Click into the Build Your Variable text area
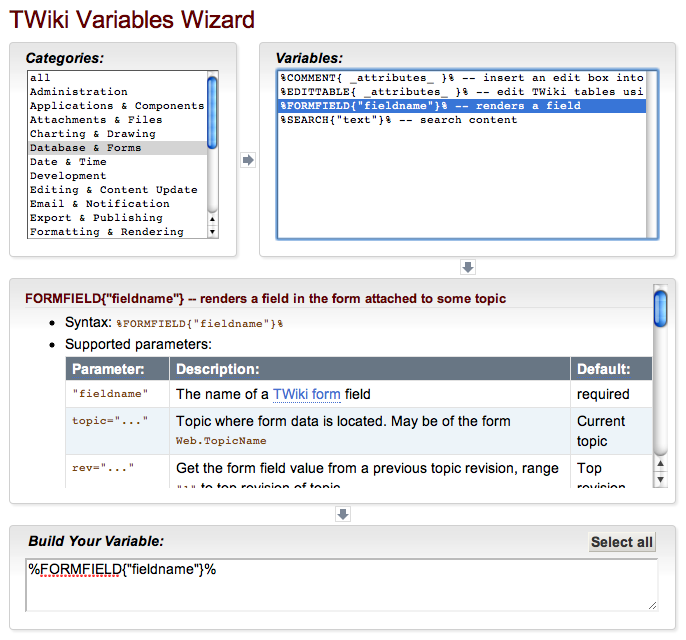Screen dimensions: 686x640 pos(341,585)
